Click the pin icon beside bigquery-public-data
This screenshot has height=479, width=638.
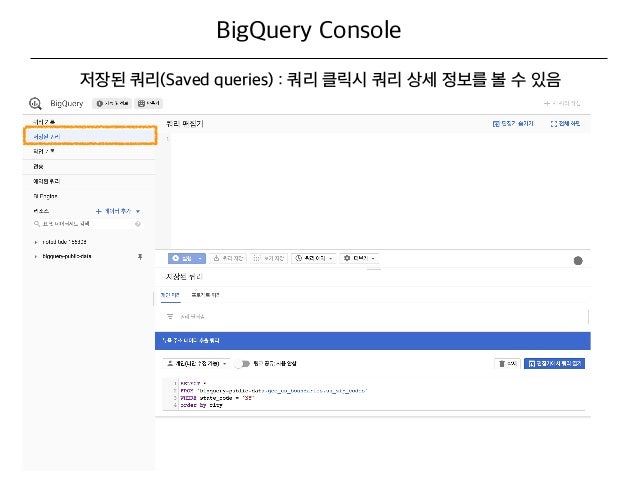click(x=140, y=256)
